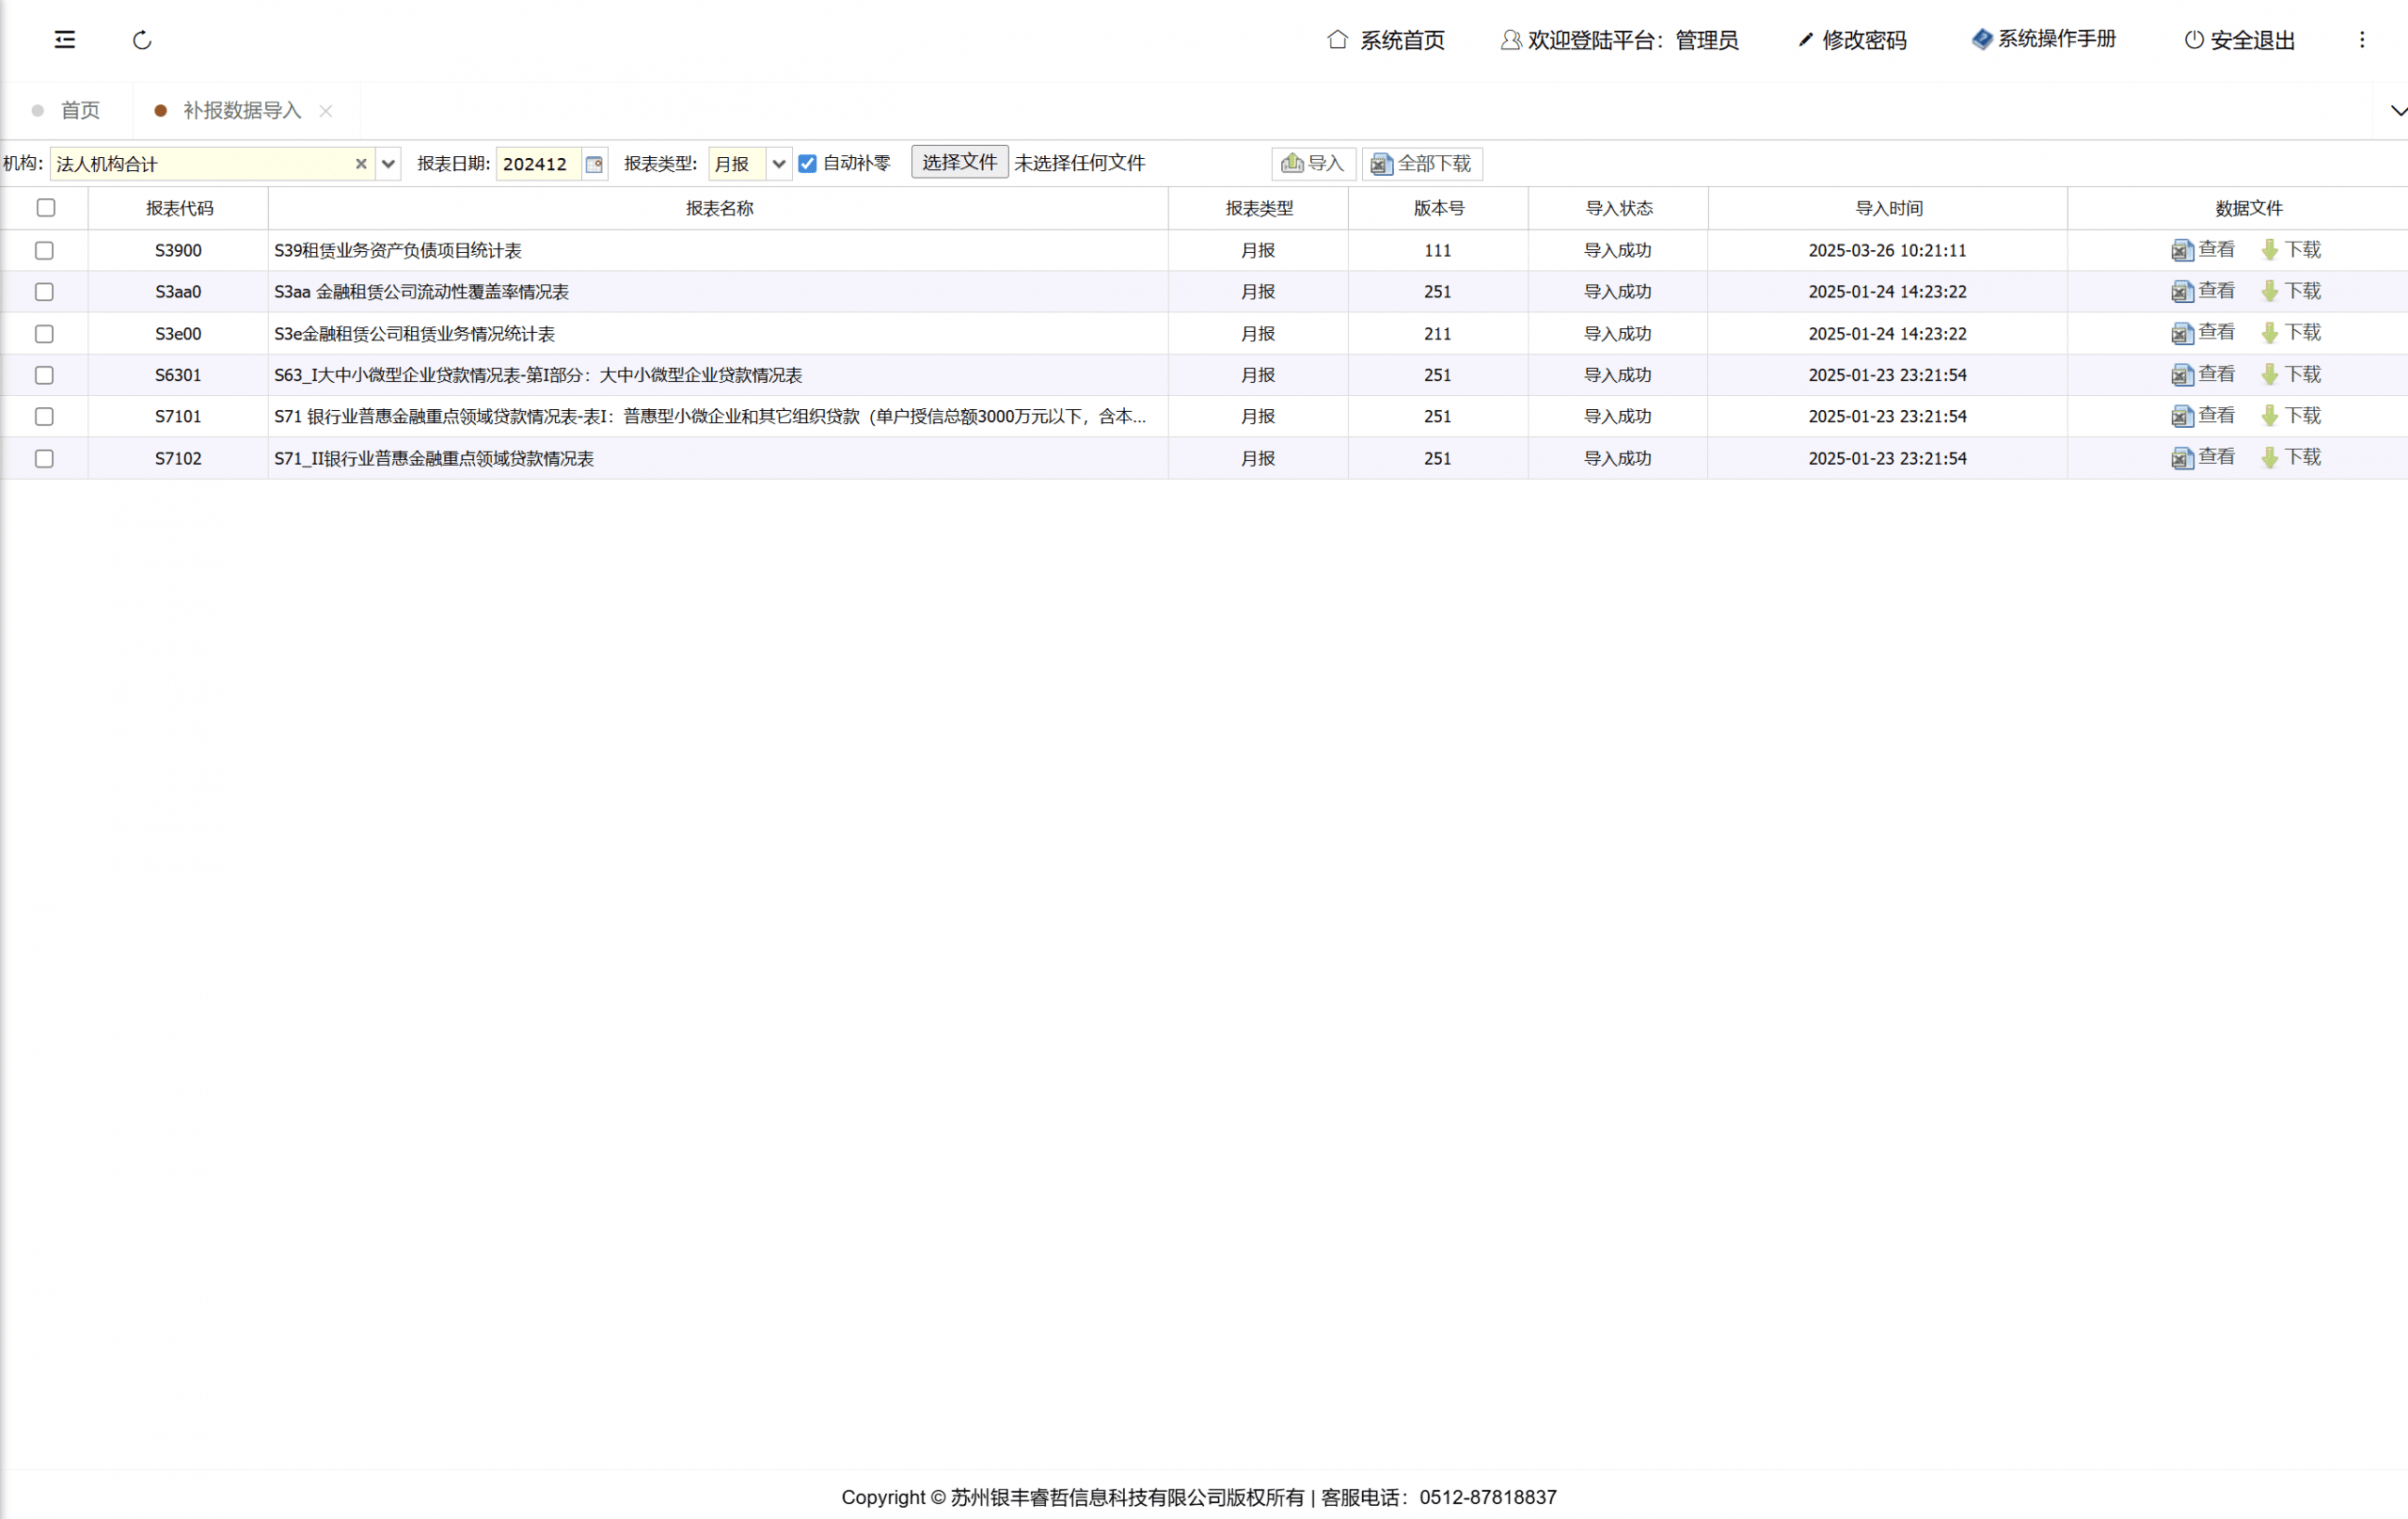Click the 选择文件 button
Screen dimensions: 2408x1519
(959, 163)
